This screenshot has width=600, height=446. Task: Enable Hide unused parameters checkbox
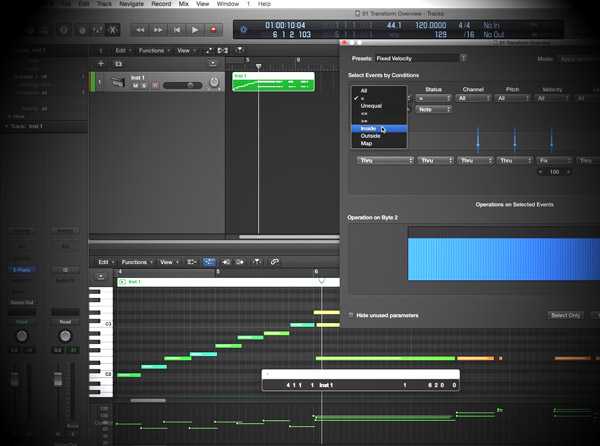351,315
